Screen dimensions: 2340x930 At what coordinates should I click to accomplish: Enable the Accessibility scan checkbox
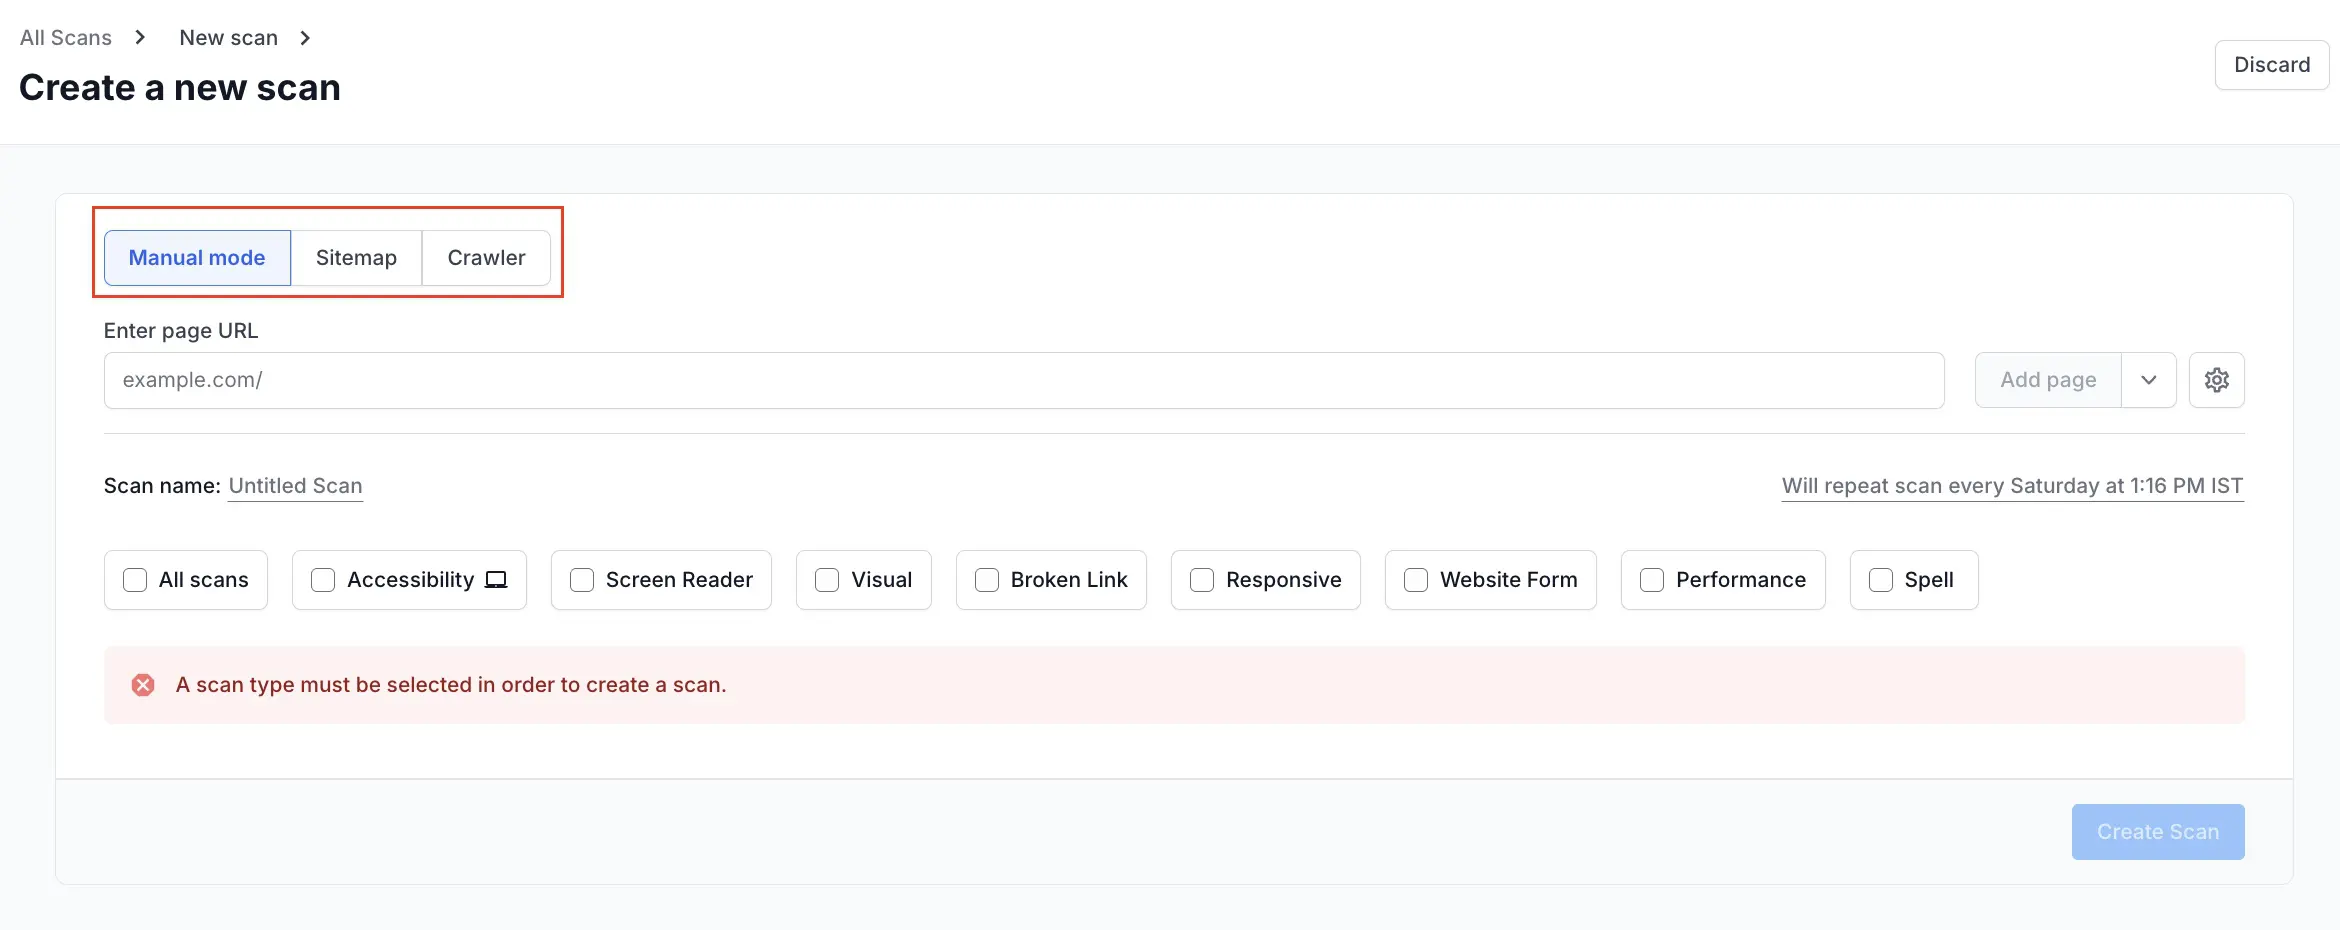(x=323, y=580)
